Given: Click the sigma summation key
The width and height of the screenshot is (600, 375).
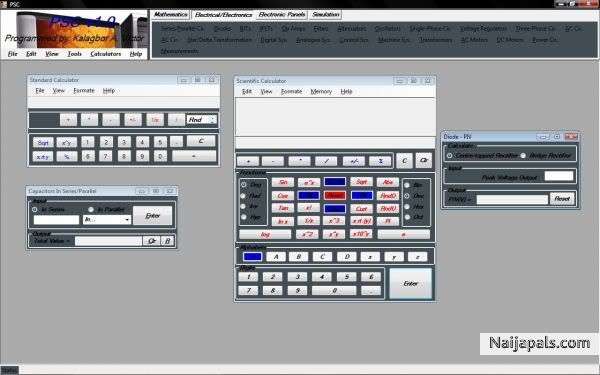Looking at the screenshot, I should [x=380, y=161].
